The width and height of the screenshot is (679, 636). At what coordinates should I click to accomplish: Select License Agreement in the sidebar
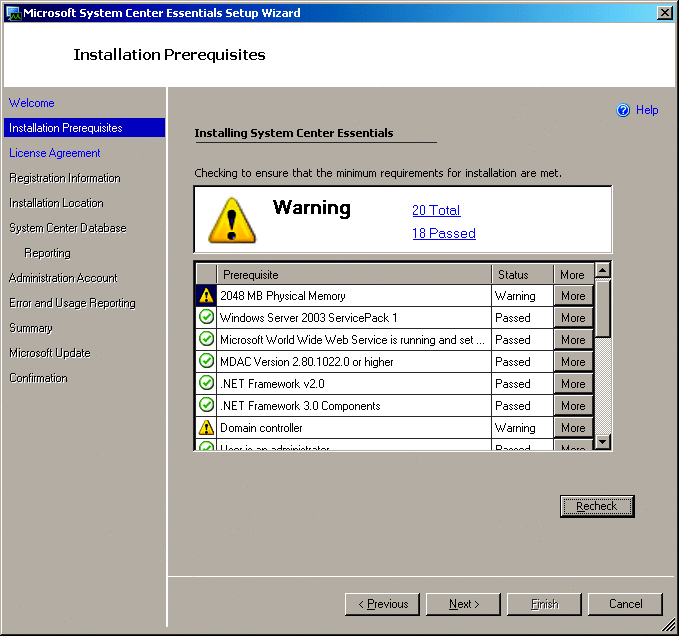point(55,153)
